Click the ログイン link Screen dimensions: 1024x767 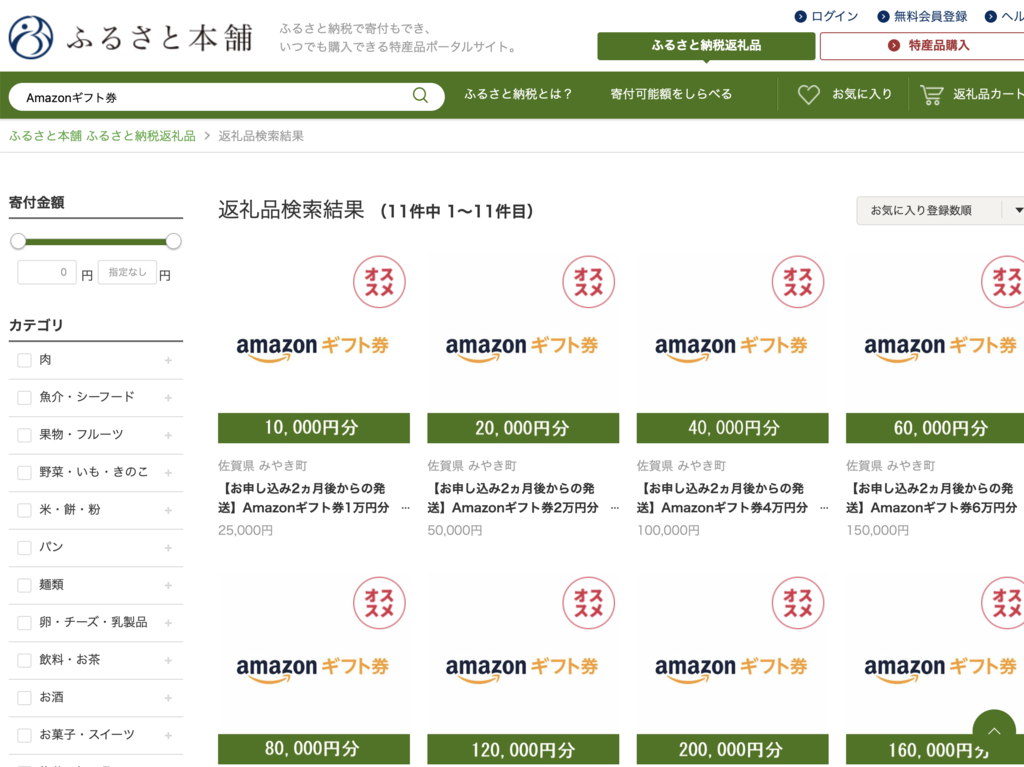point(835,16)
